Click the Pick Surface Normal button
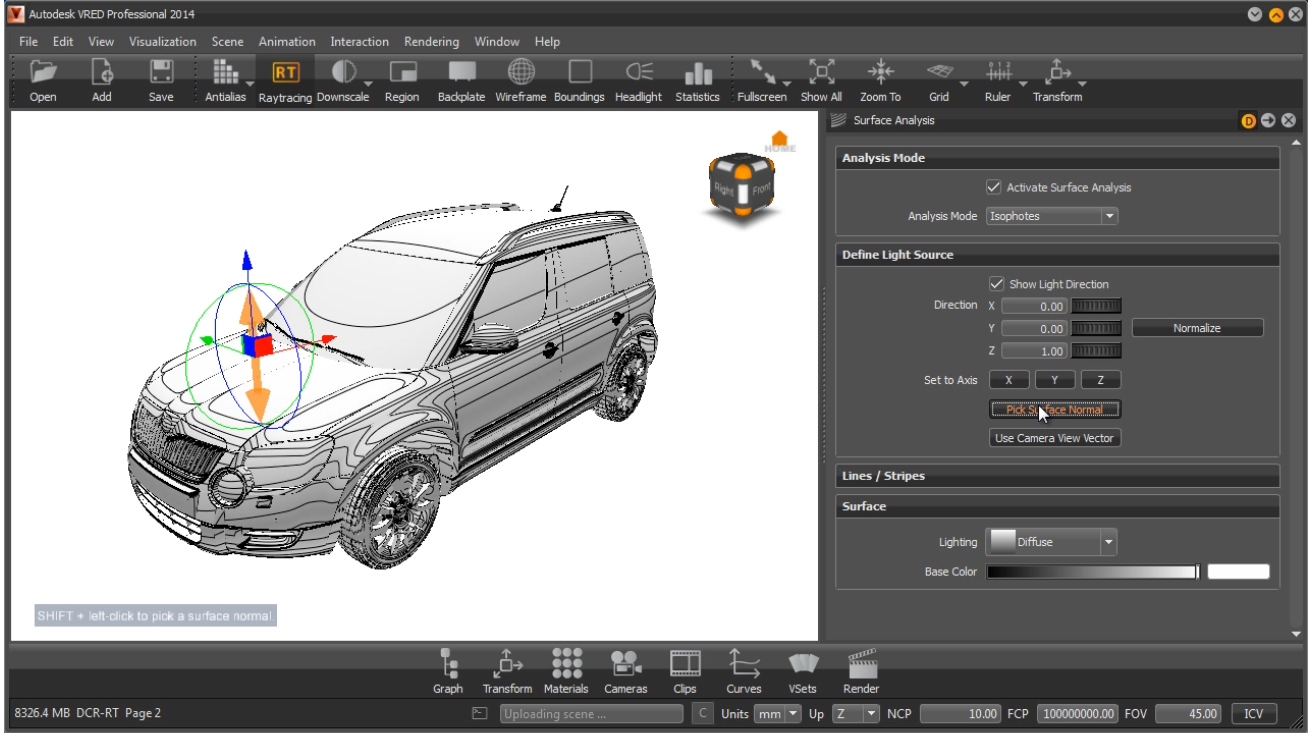 point(1055,409)
